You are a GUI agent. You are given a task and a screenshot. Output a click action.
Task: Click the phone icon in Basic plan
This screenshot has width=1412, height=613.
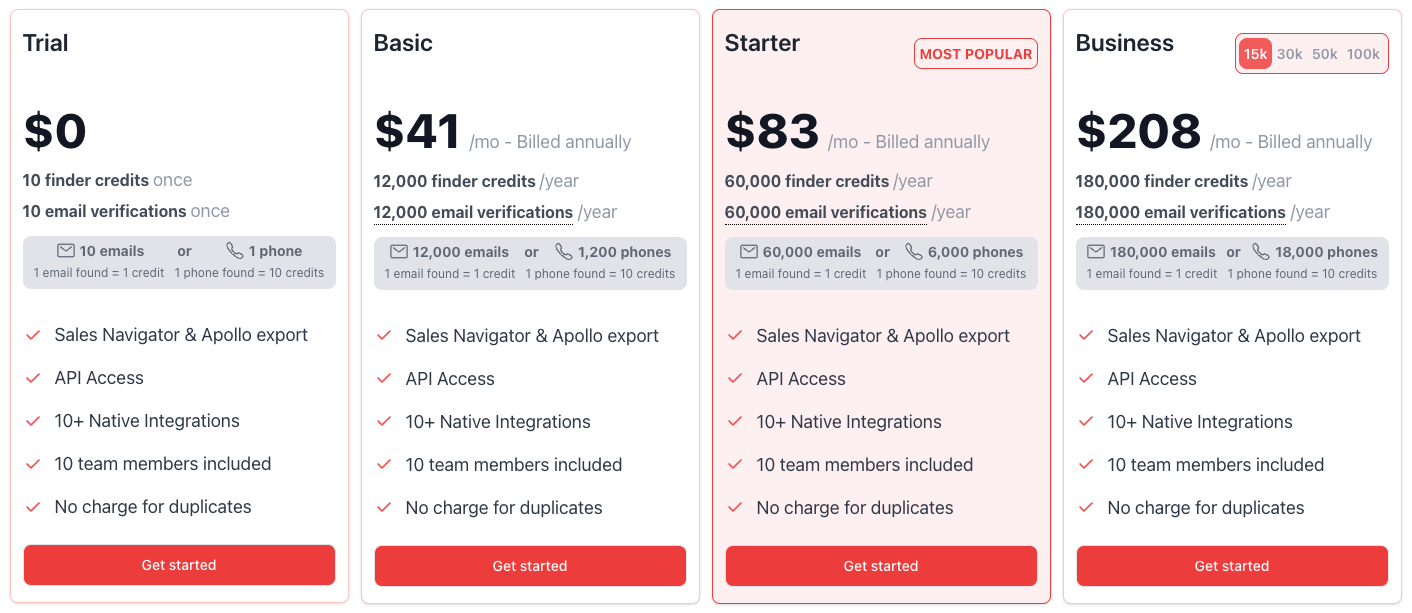(564, 252)
